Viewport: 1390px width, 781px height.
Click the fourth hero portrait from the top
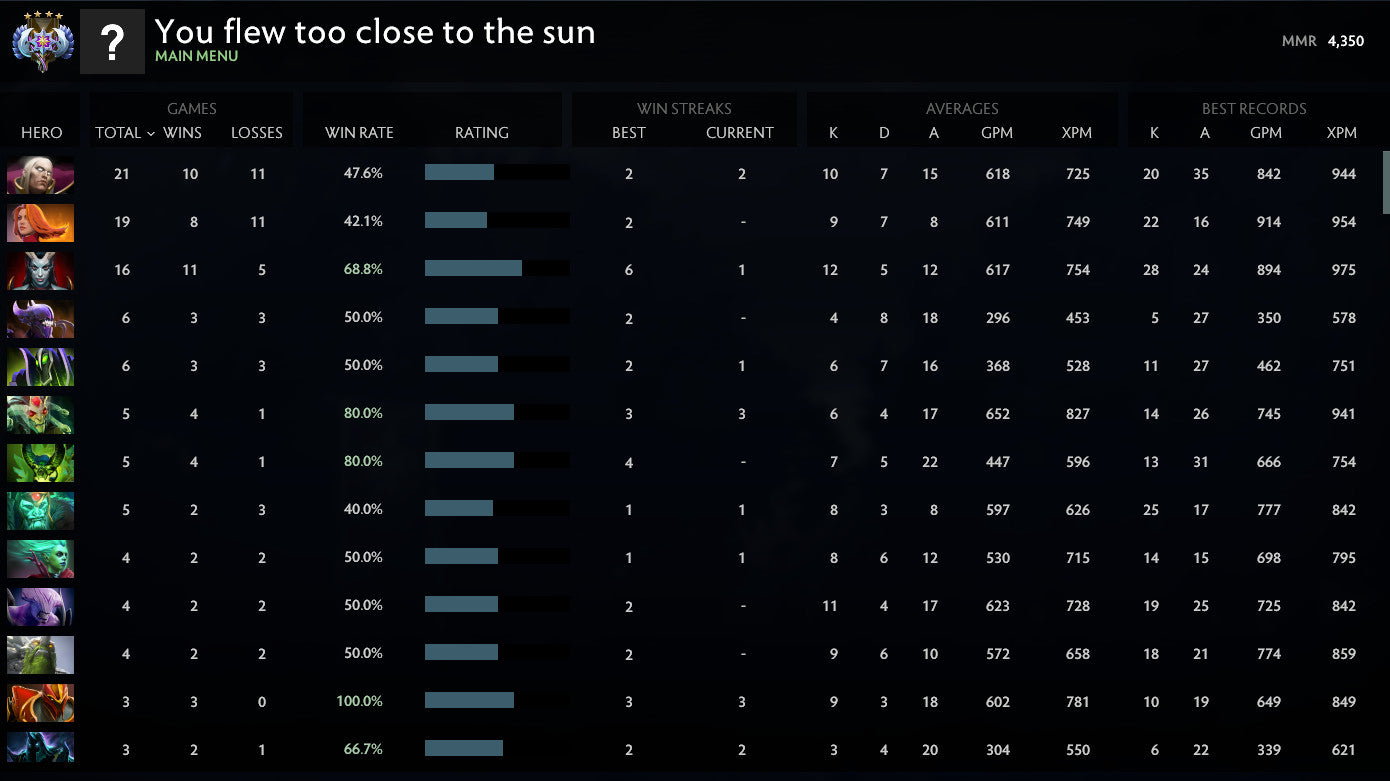point(40,318)
